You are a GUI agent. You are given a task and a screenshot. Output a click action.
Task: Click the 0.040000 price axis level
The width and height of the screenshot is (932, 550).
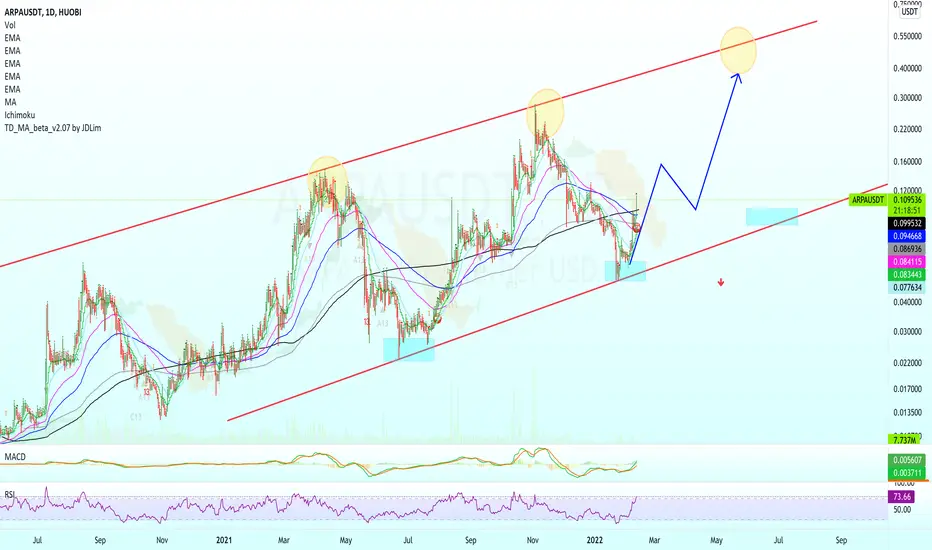click(x=908, y=302)
